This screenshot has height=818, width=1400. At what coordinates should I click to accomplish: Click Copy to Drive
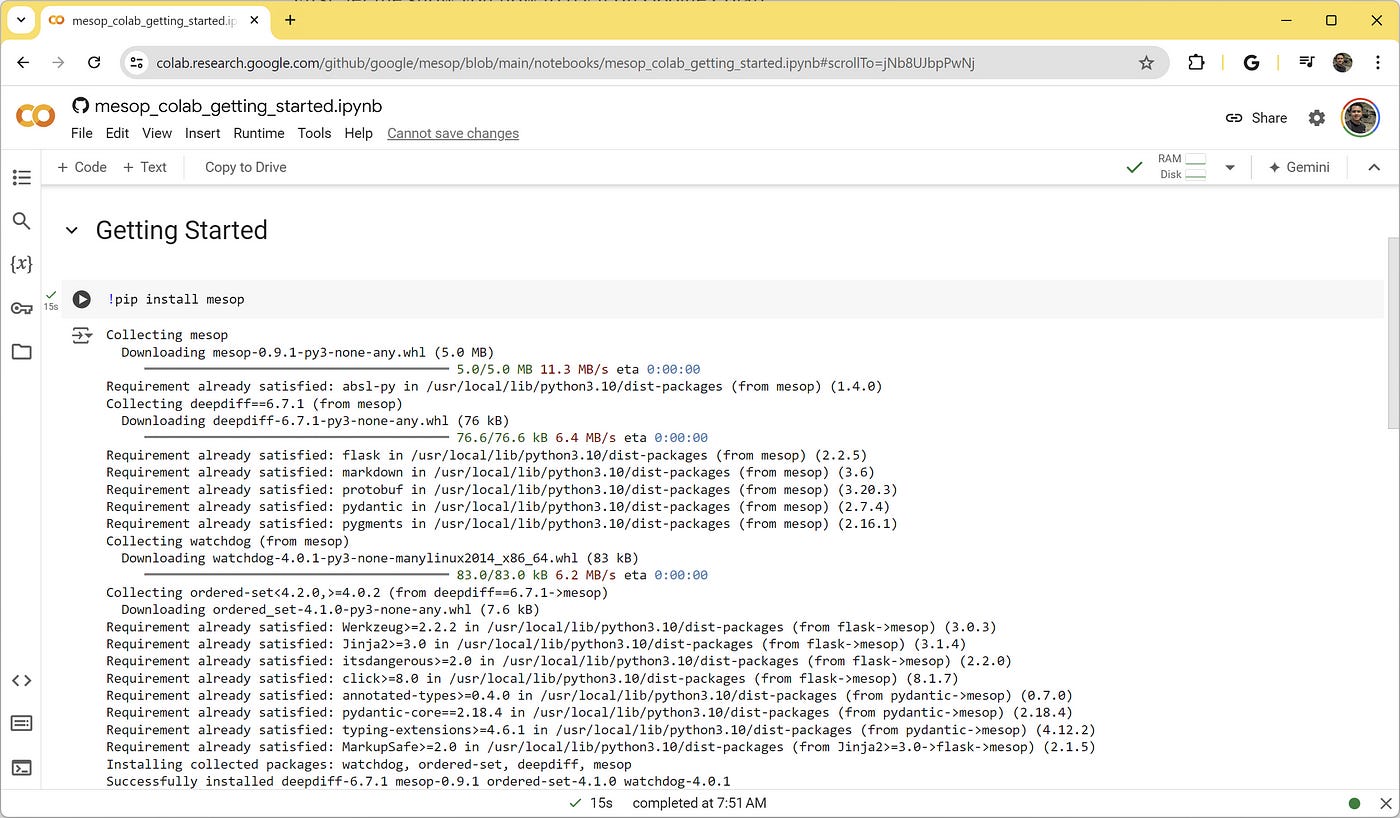pos(245,167)
